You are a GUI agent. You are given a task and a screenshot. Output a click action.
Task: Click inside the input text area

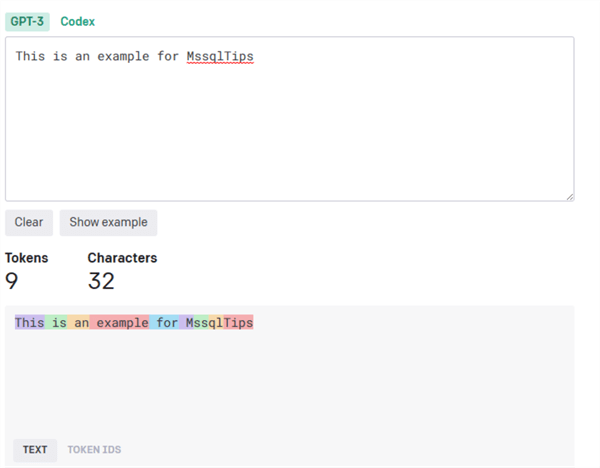pos(290,130)
